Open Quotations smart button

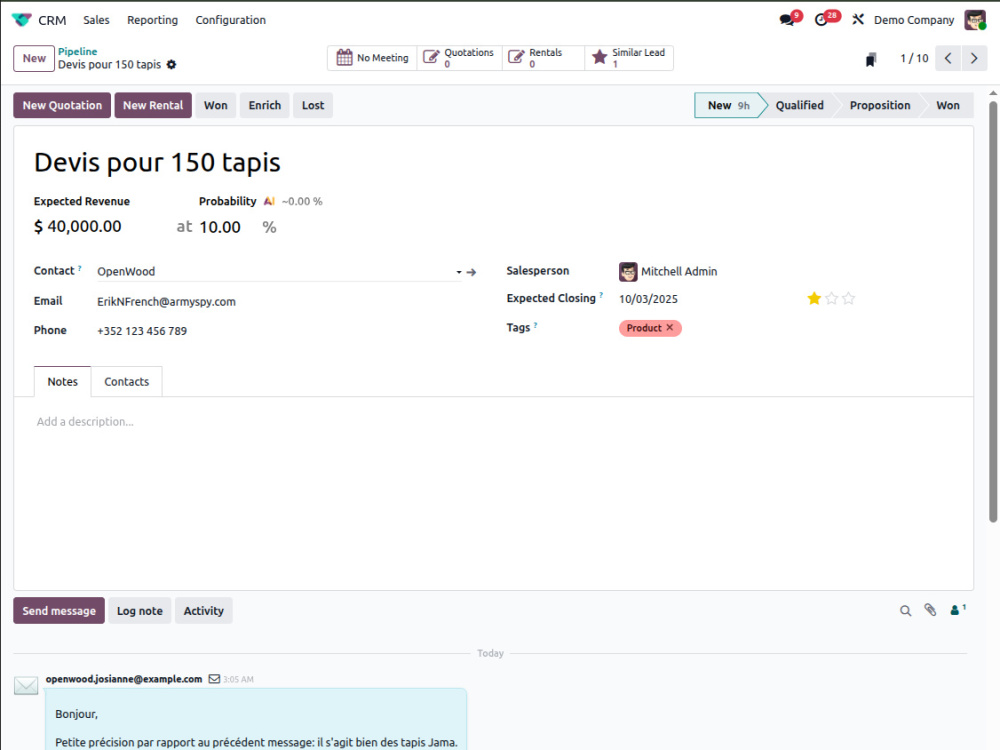click(460, 57)
